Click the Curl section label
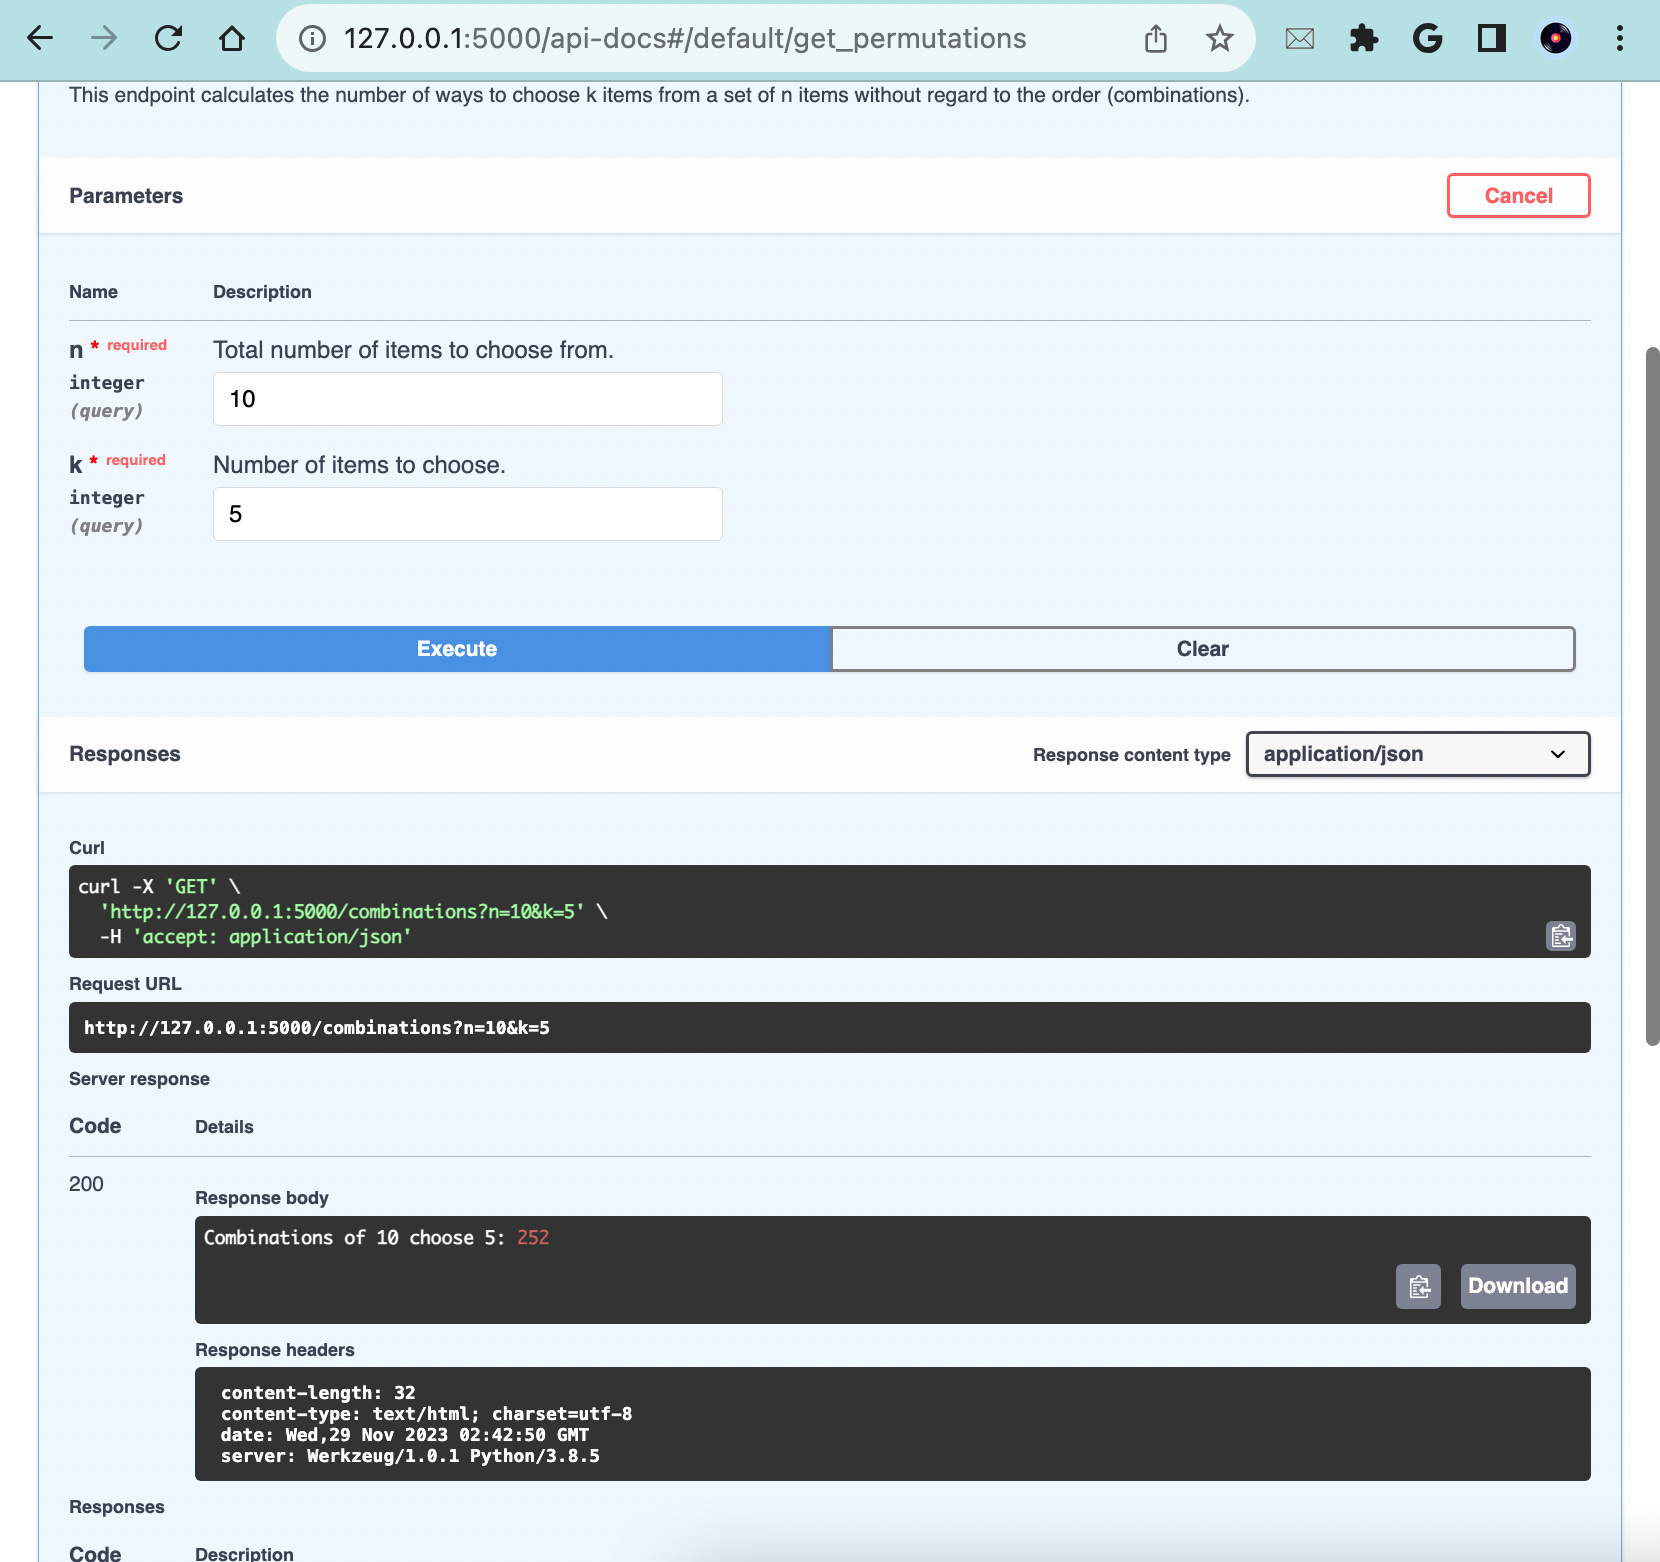This screenshot has height=1562, width=1660. (x=87, y=848)
